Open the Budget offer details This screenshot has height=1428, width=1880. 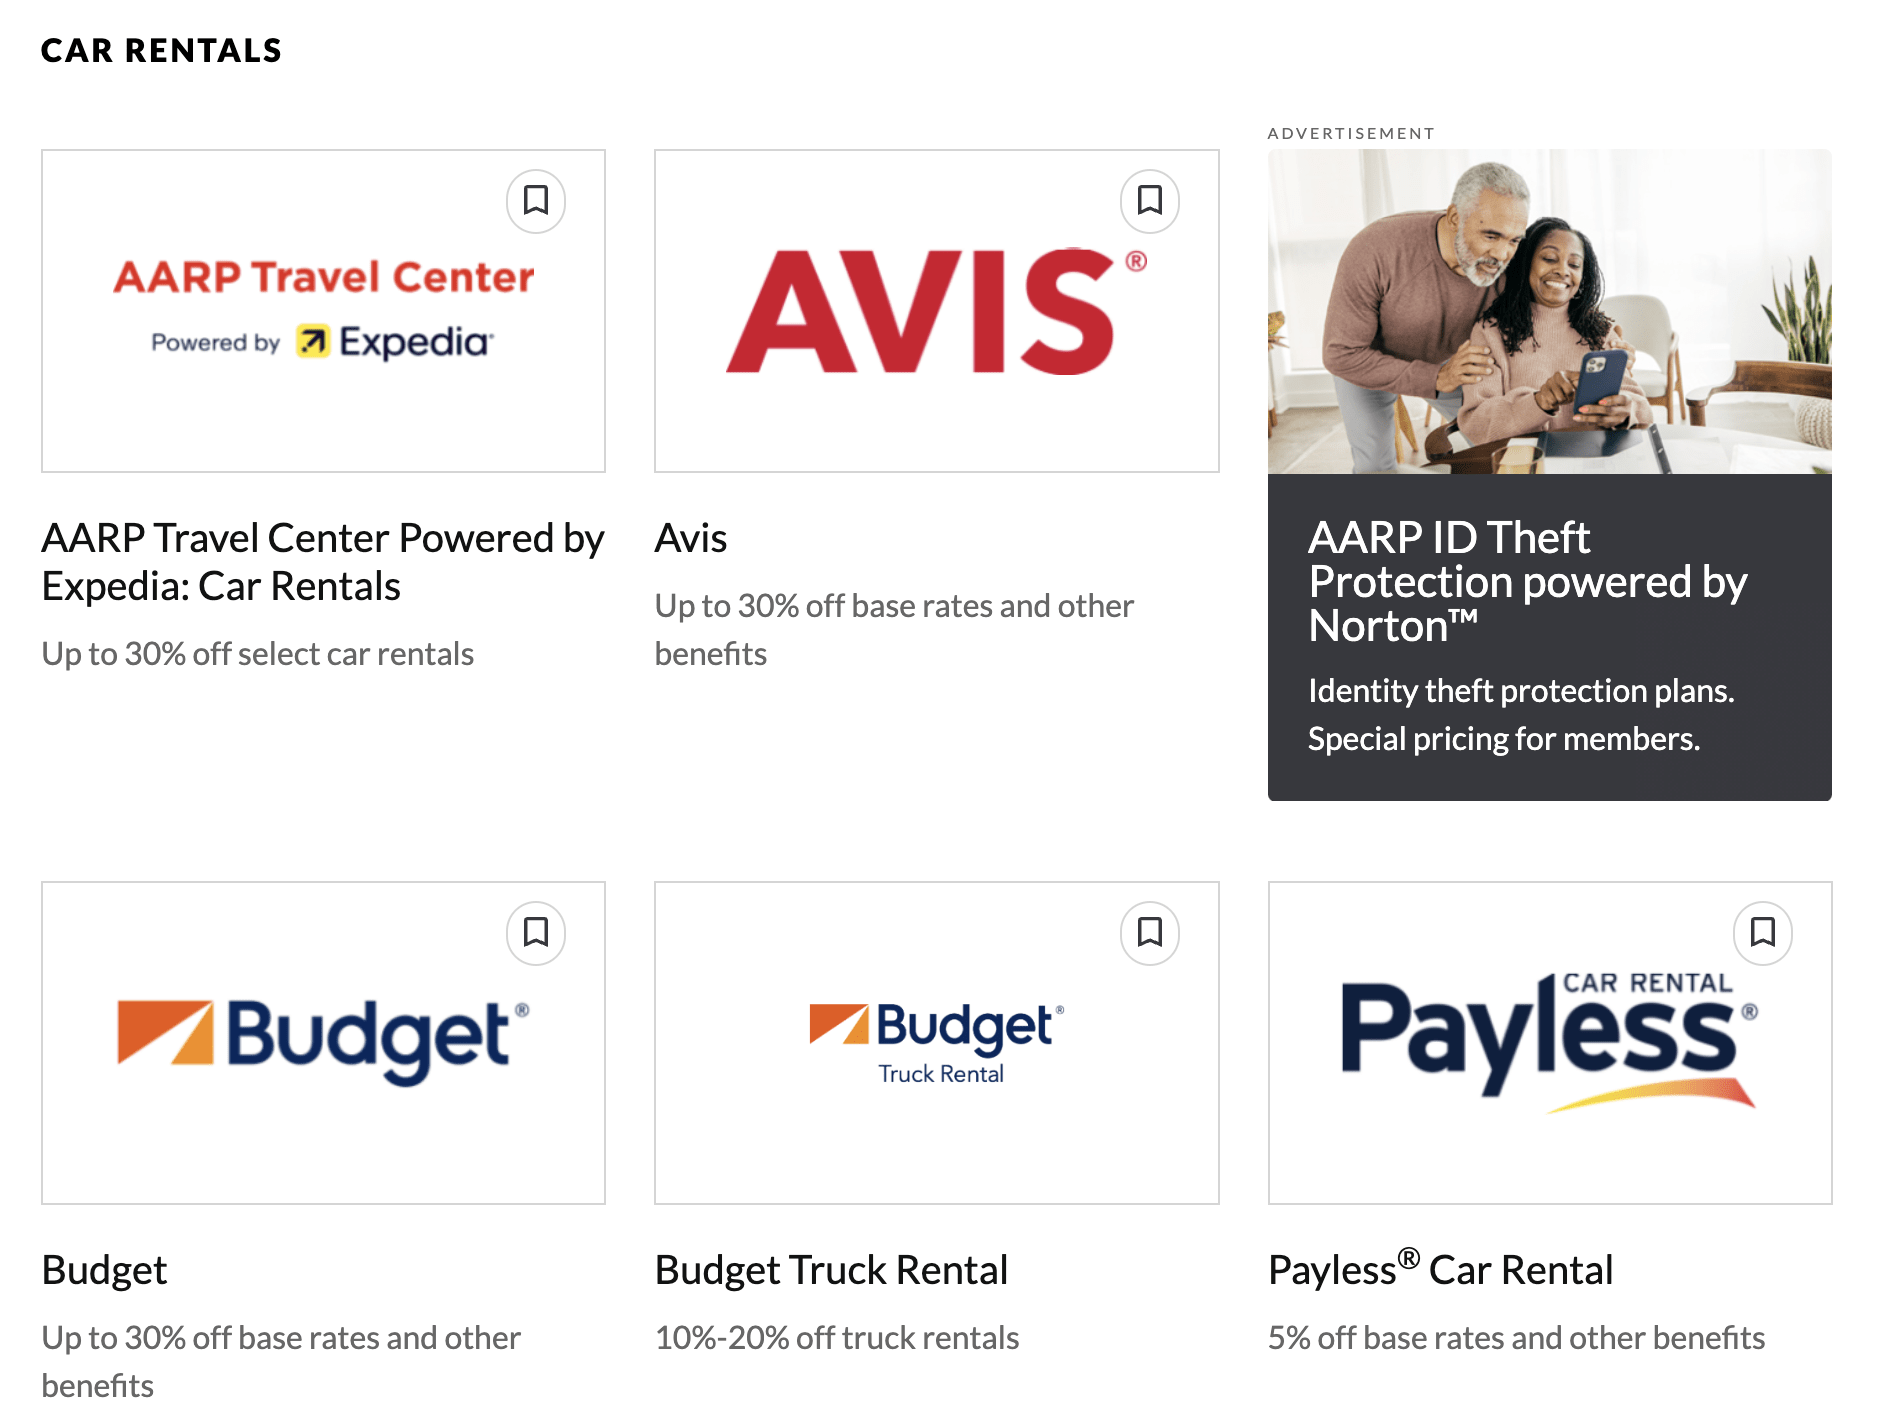(x=104, y=1268)
